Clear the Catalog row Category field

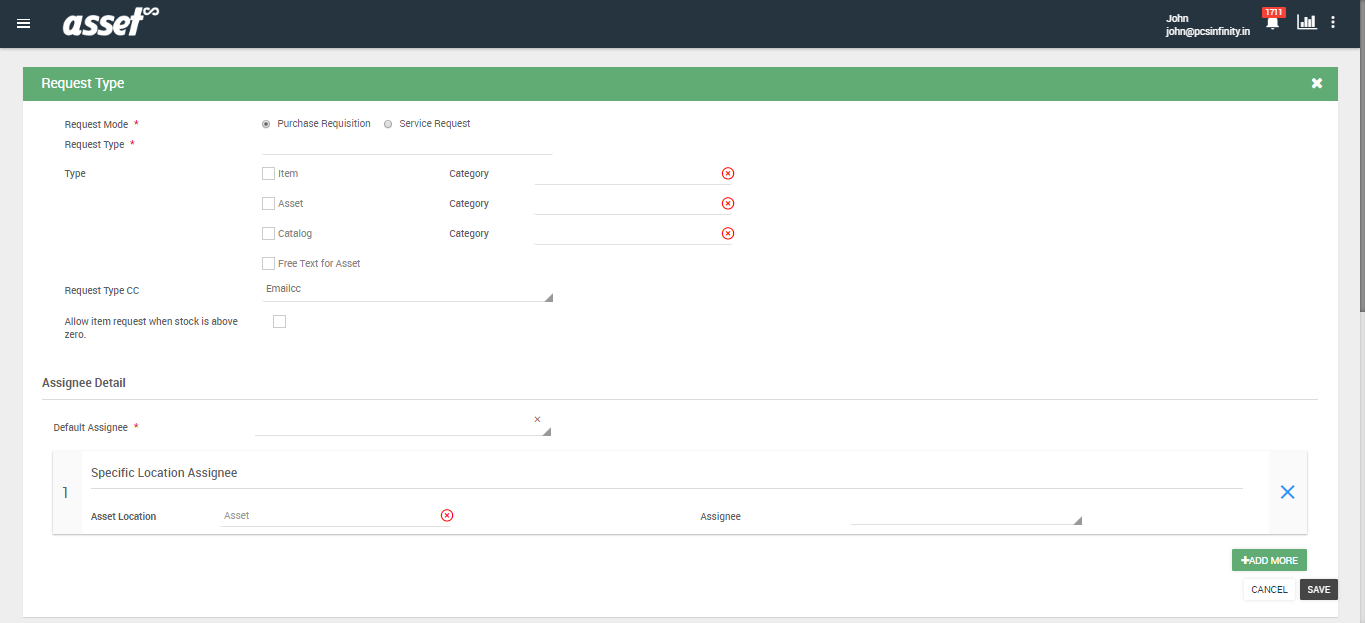[728, 233]
